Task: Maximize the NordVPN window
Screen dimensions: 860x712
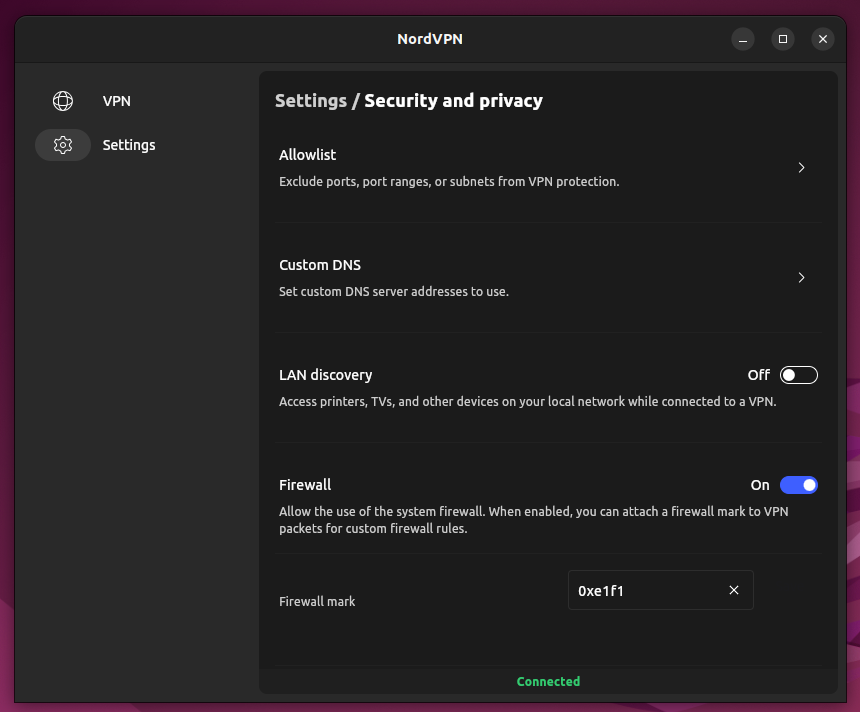Action: pos(783,39)
